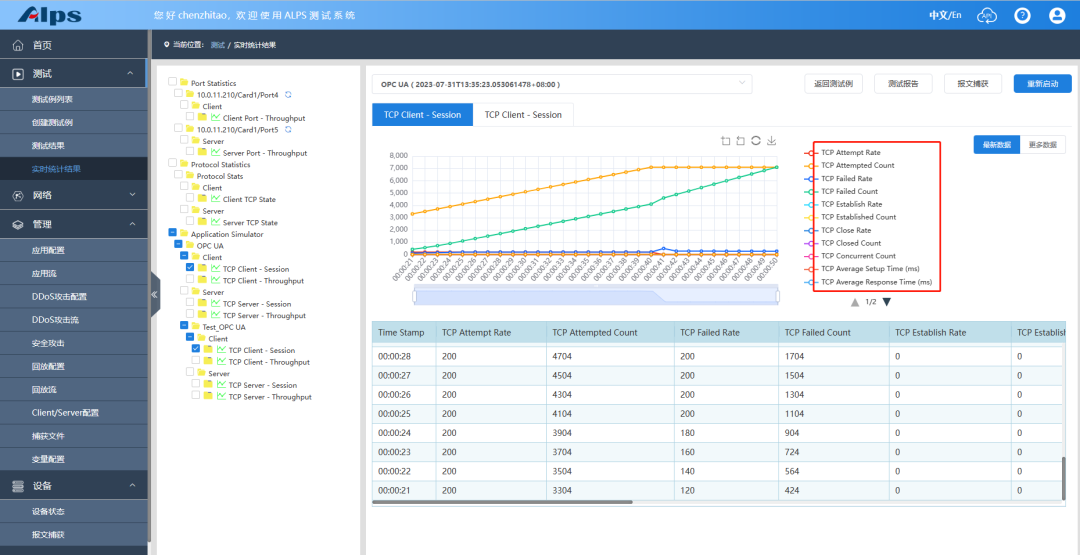This screenshot has height=555, width=1080.
Task: Collapse the 管理 sidebar section
Action: tap(74, 225)
